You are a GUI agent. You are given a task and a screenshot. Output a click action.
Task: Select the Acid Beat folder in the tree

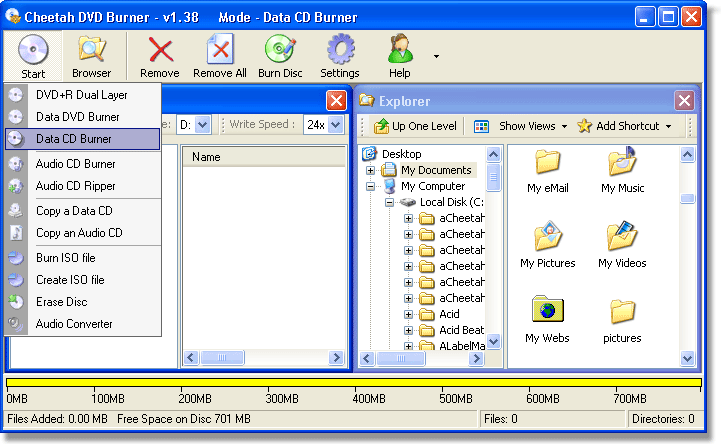click(462, 330)
